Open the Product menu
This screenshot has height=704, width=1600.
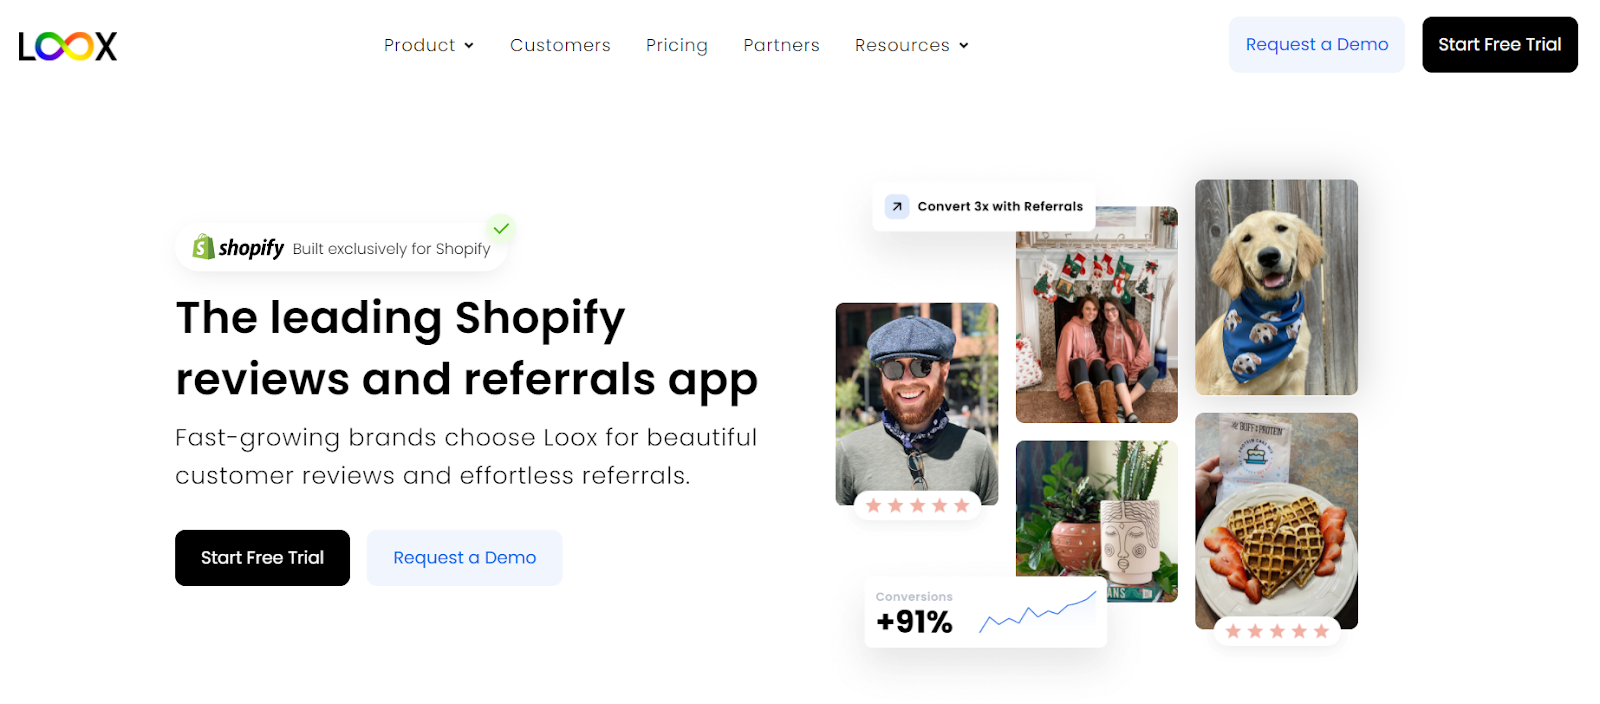click(429, 45)
